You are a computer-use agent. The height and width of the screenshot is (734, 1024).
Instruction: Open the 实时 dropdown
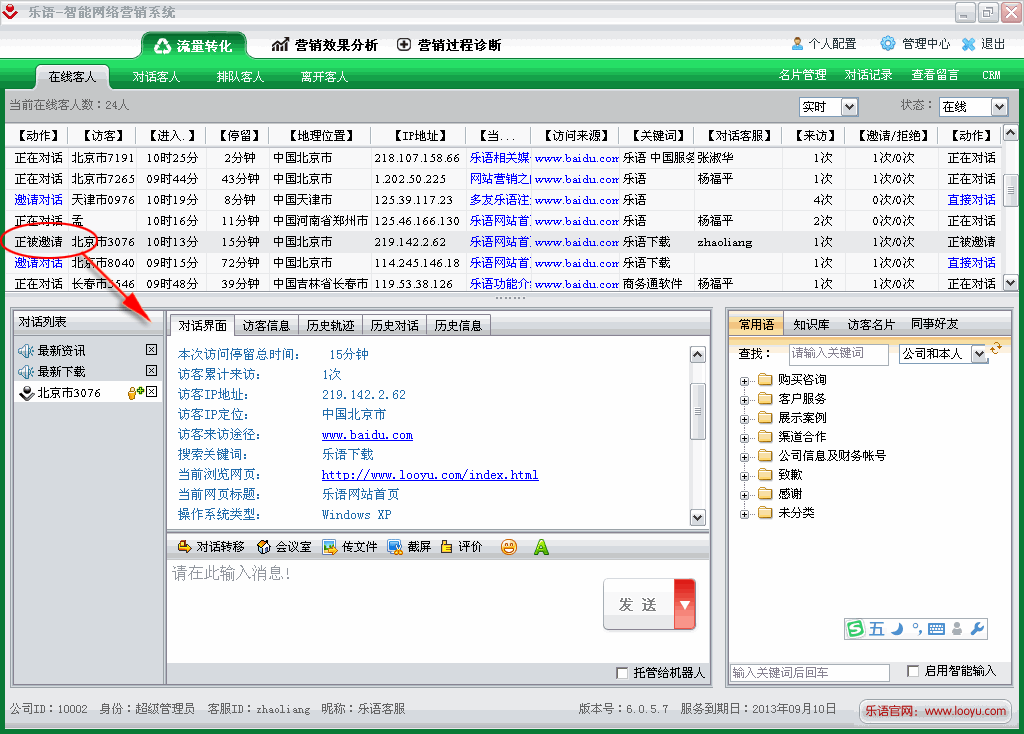[x=849, y=106]
